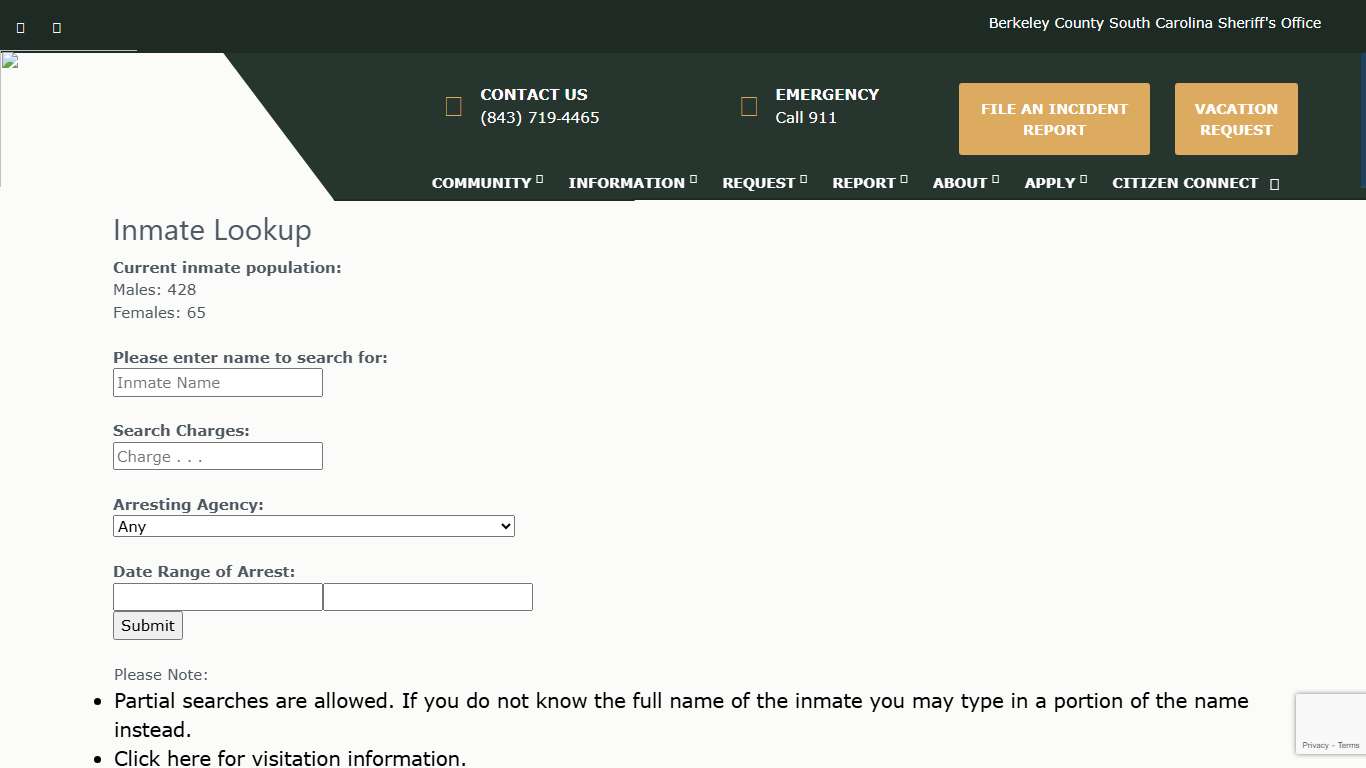Click inside the Inmate Name search field
1366x768 pixels.
tap(217, 382)
